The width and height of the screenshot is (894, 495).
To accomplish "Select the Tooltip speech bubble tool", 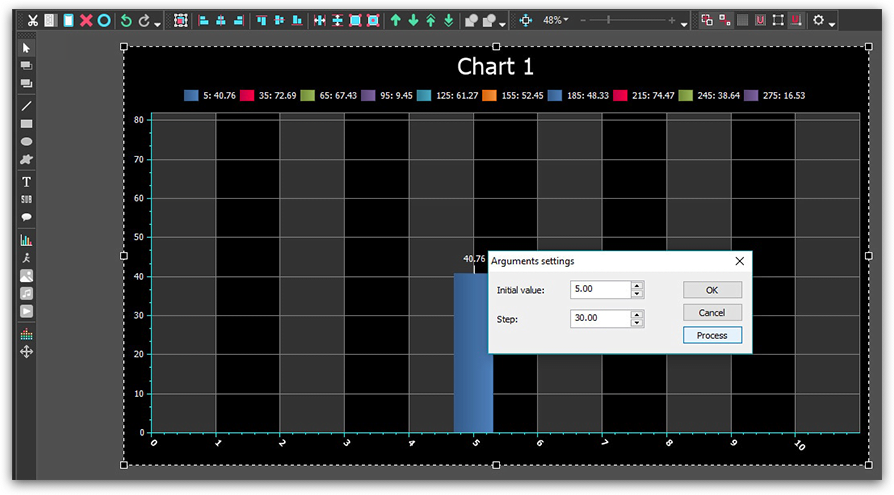I will pos(26,217).
